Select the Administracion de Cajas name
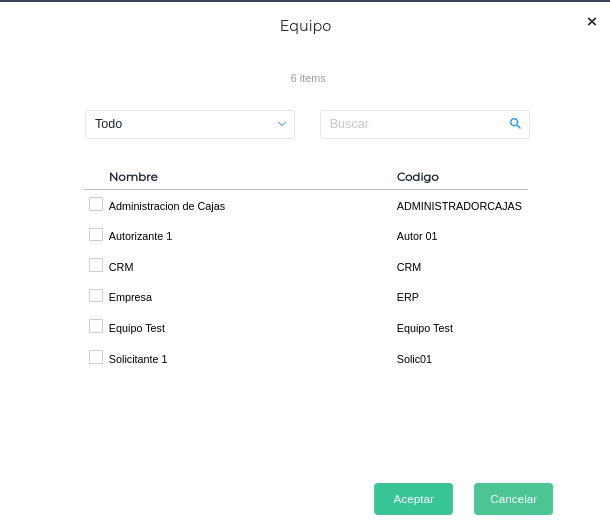The image size is (610, 528). 167,206
